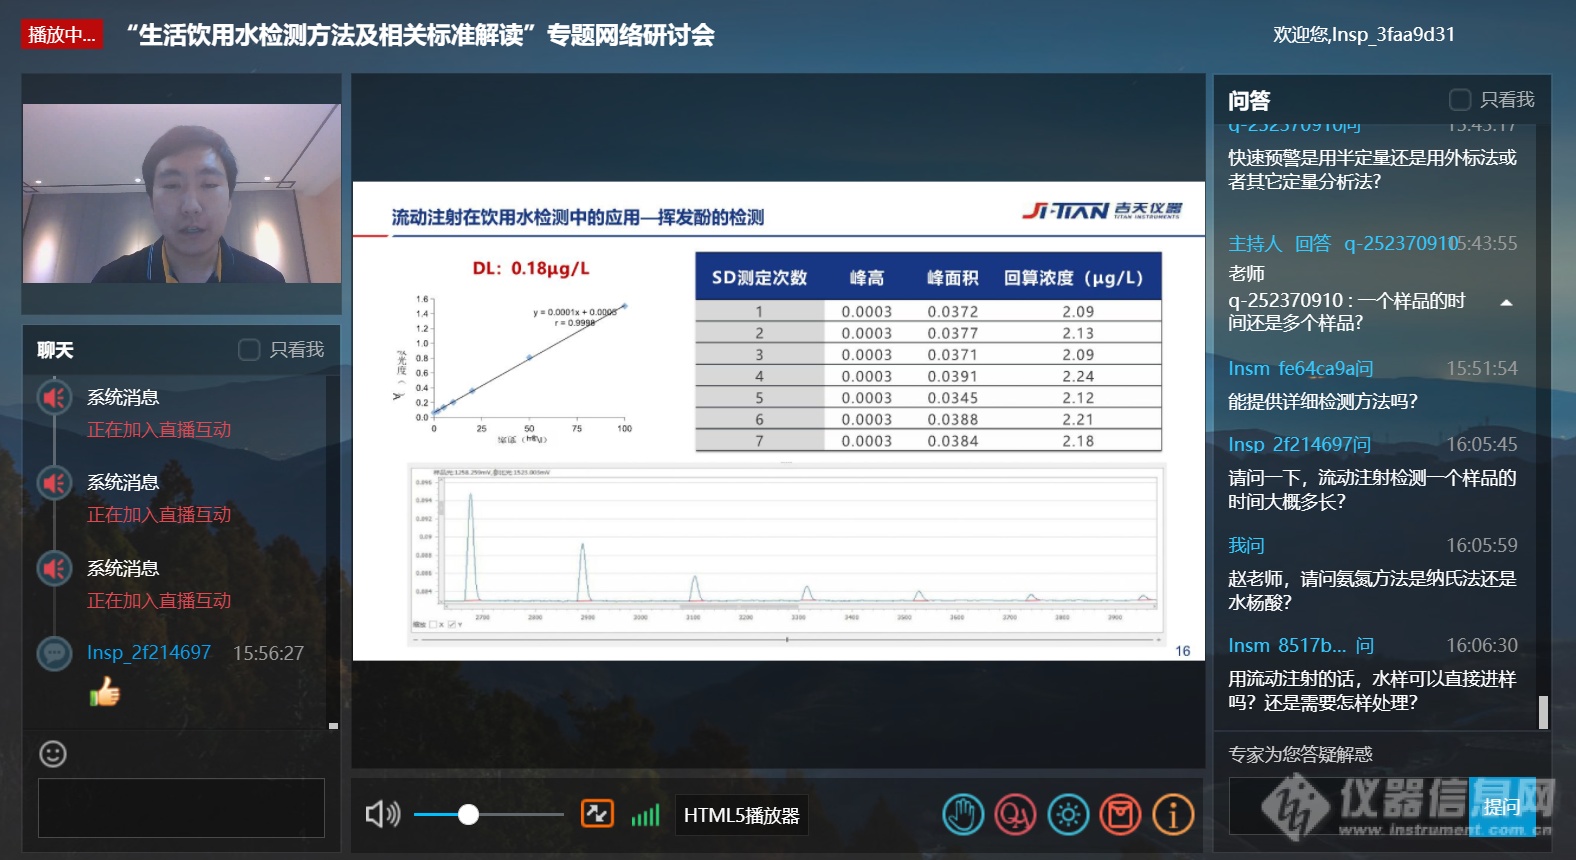Open the emoji smiley picker in chat

(53, 754)
